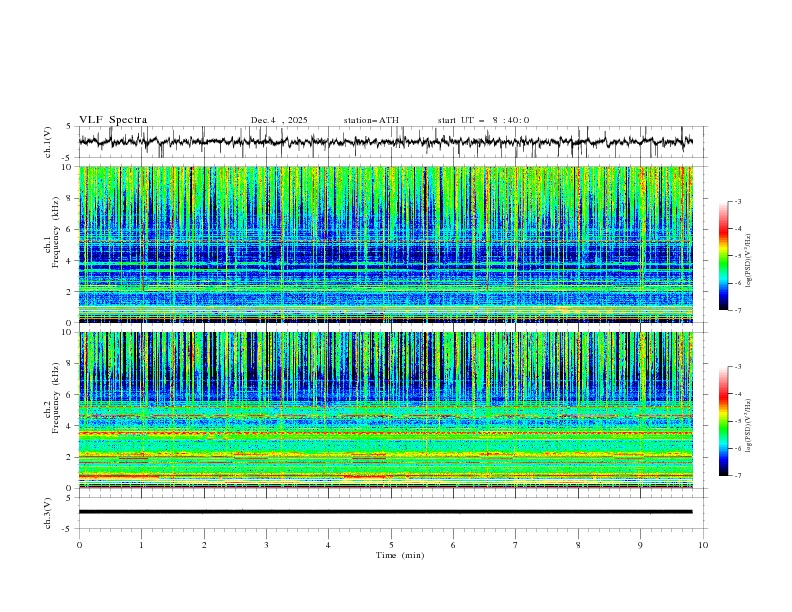The image size is (792, 612).
Task: Select the "start UT = 8 :40: 0" text
Action: pyautogui.click(x=483, y=120)
